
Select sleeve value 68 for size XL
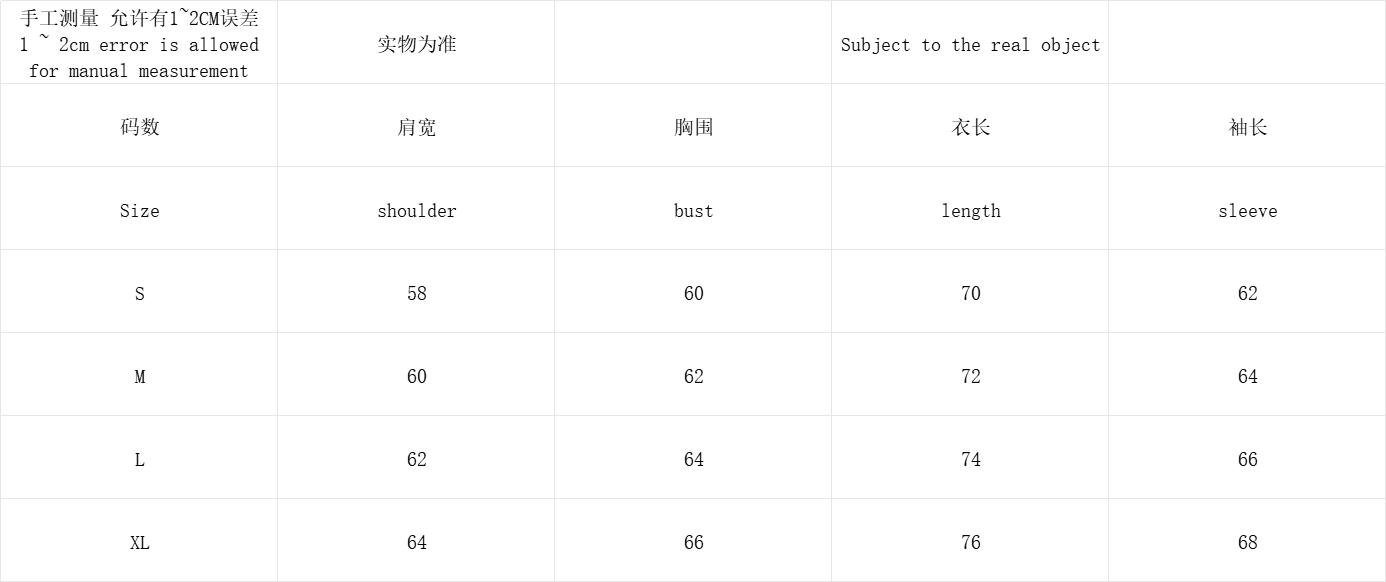(x=1247, y=542)
